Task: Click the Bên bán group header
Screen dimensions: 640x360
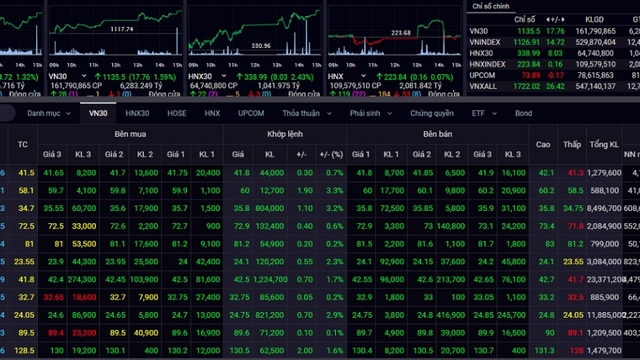Action: [438, 134]
